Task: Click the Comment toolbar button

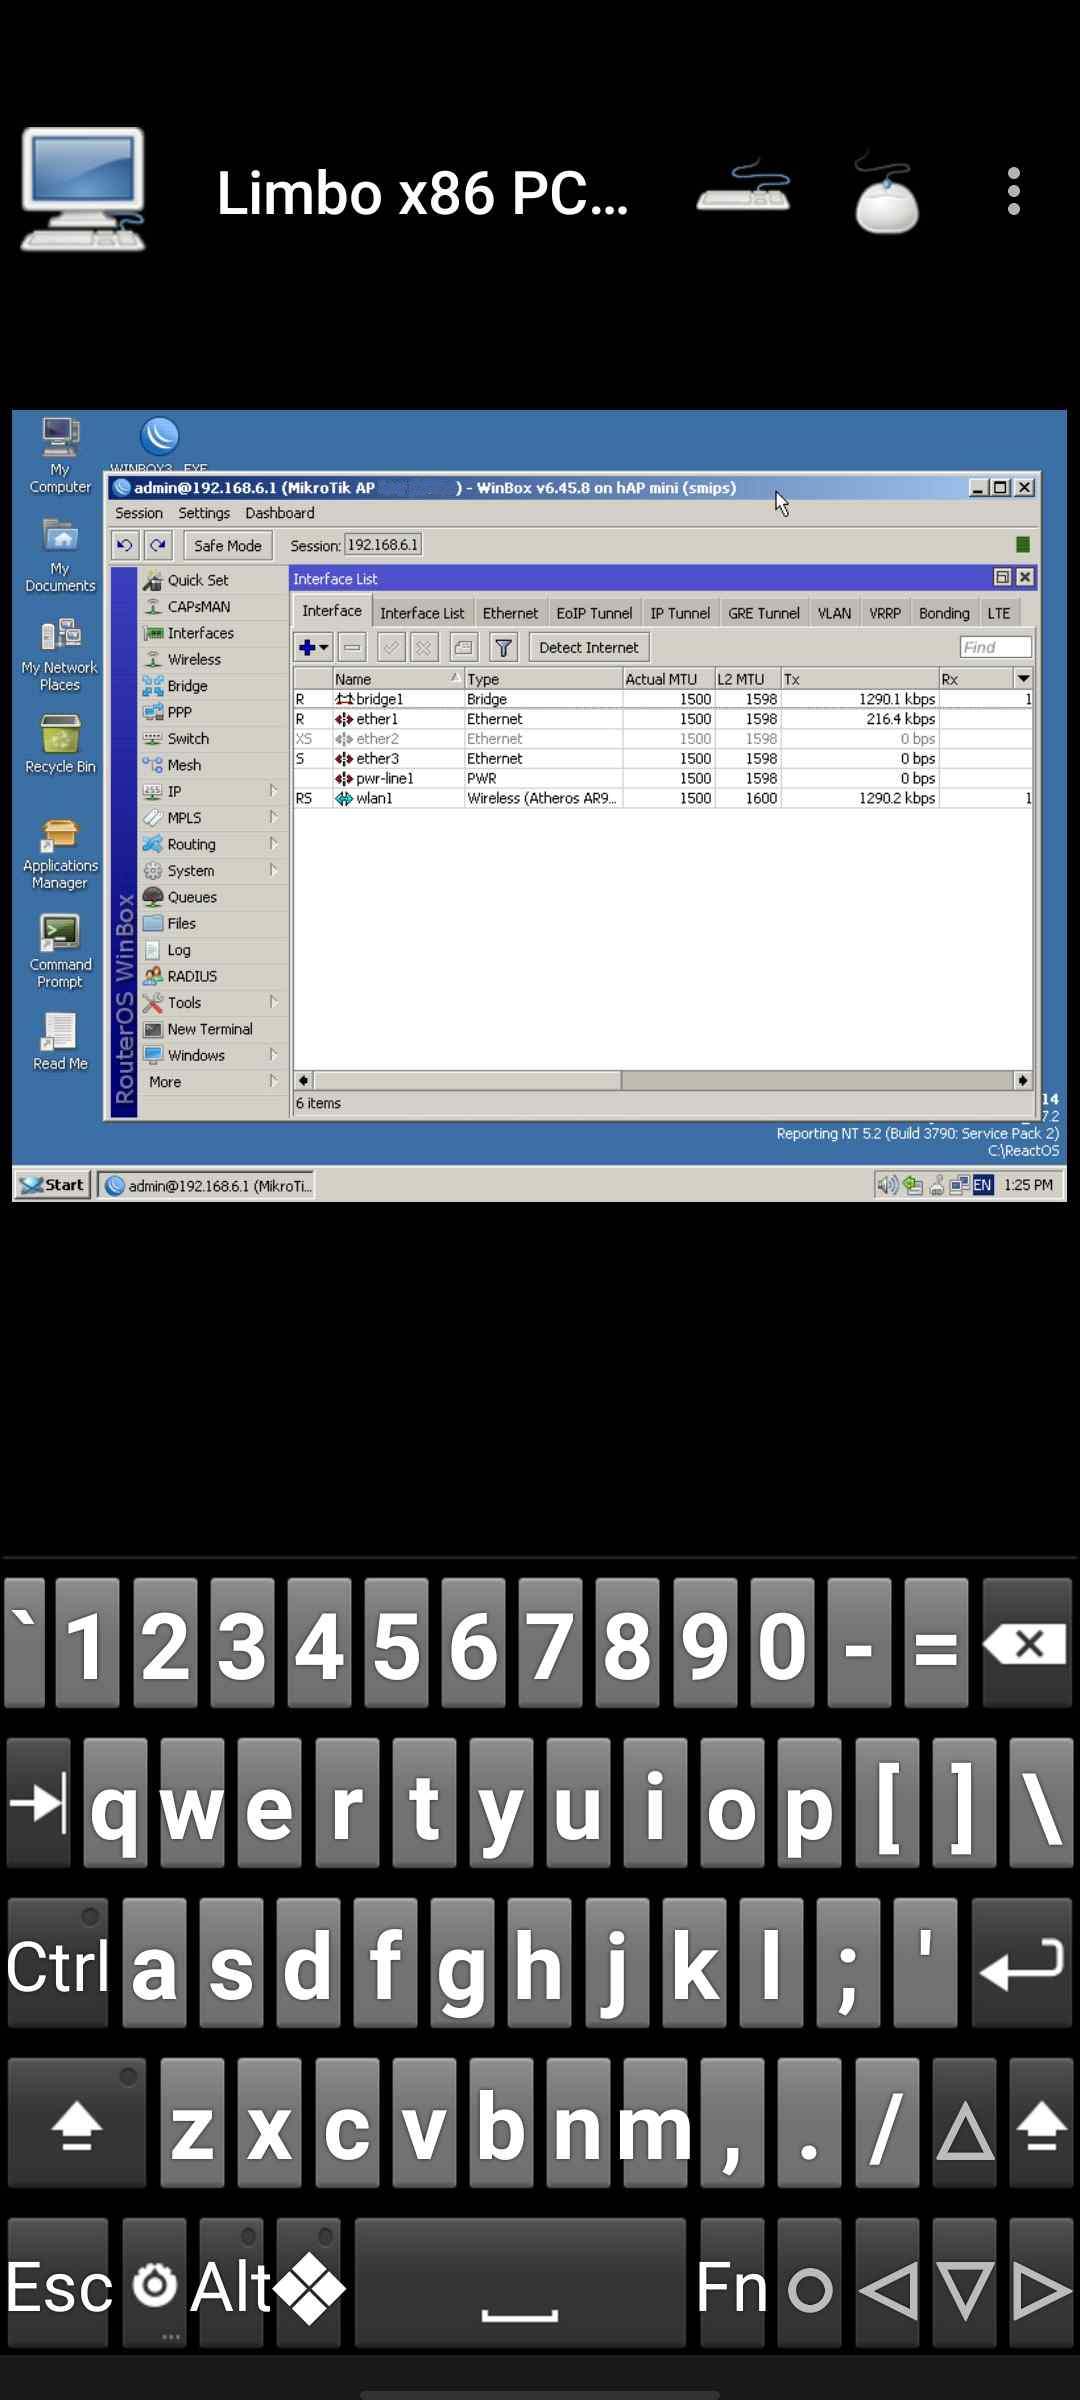Action: pos(462,648)
